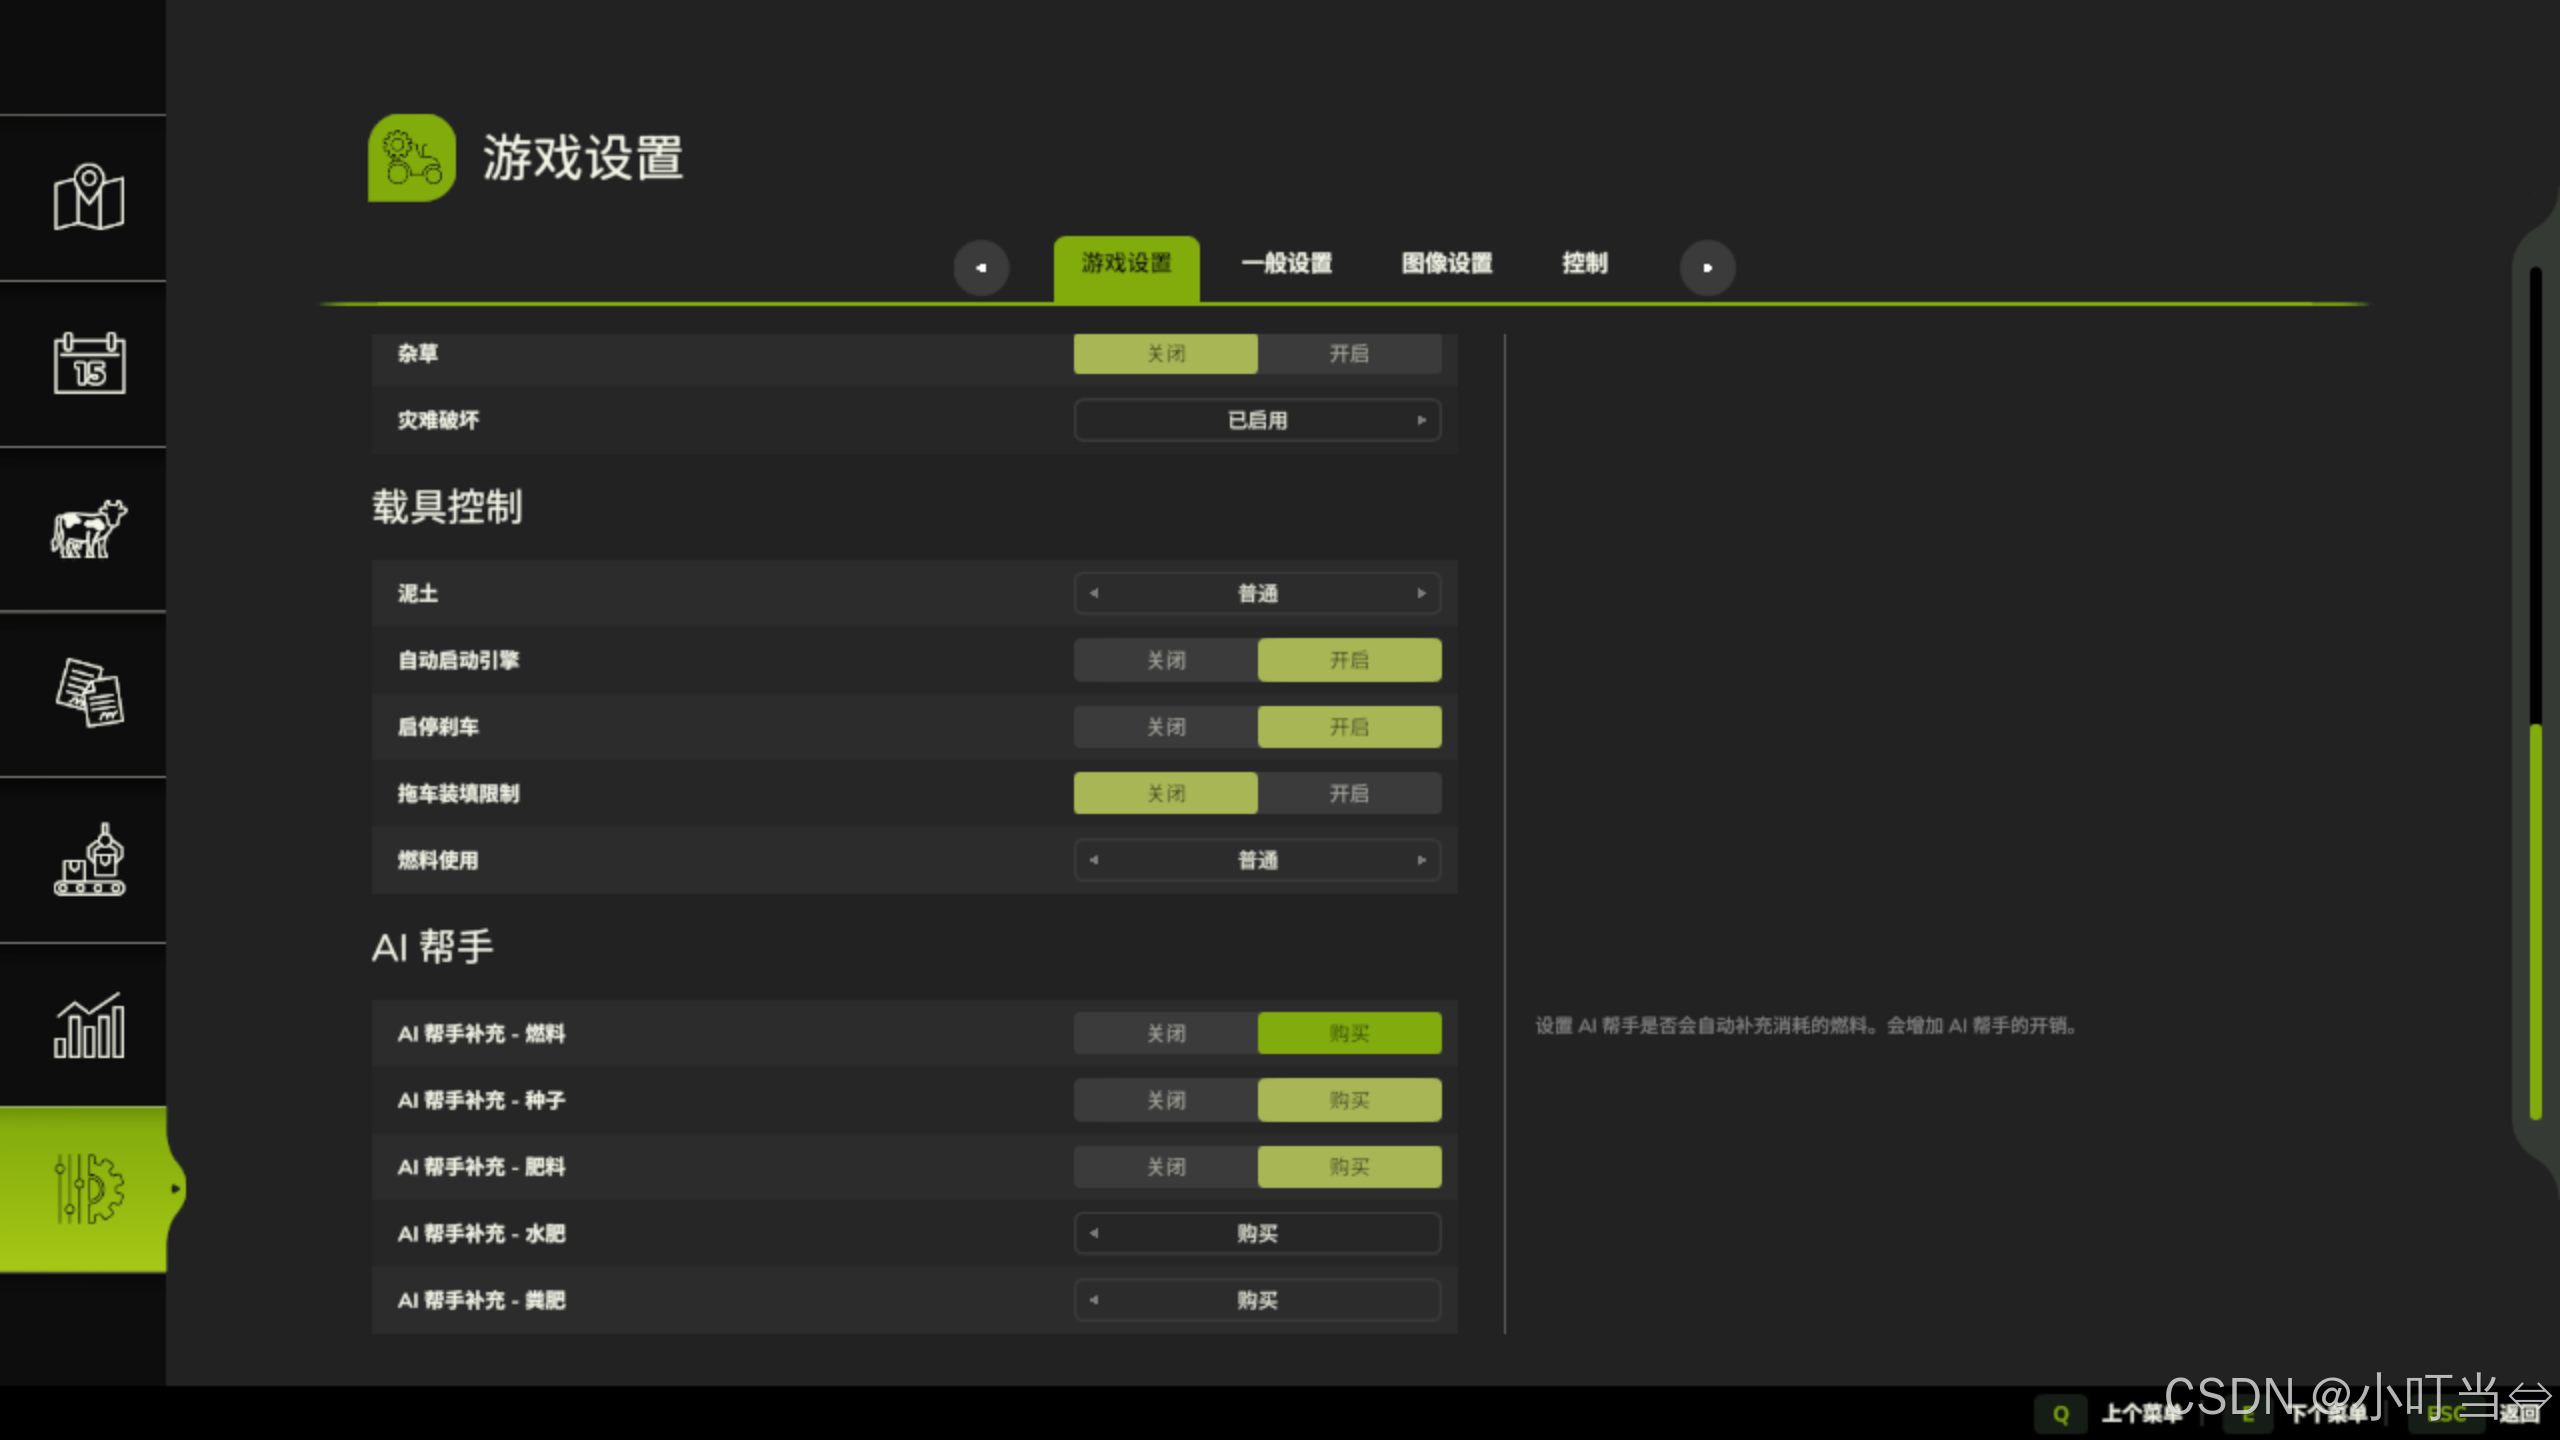
Task: Click the 上个菜单 Q button
Action: pos(2061,1413)
